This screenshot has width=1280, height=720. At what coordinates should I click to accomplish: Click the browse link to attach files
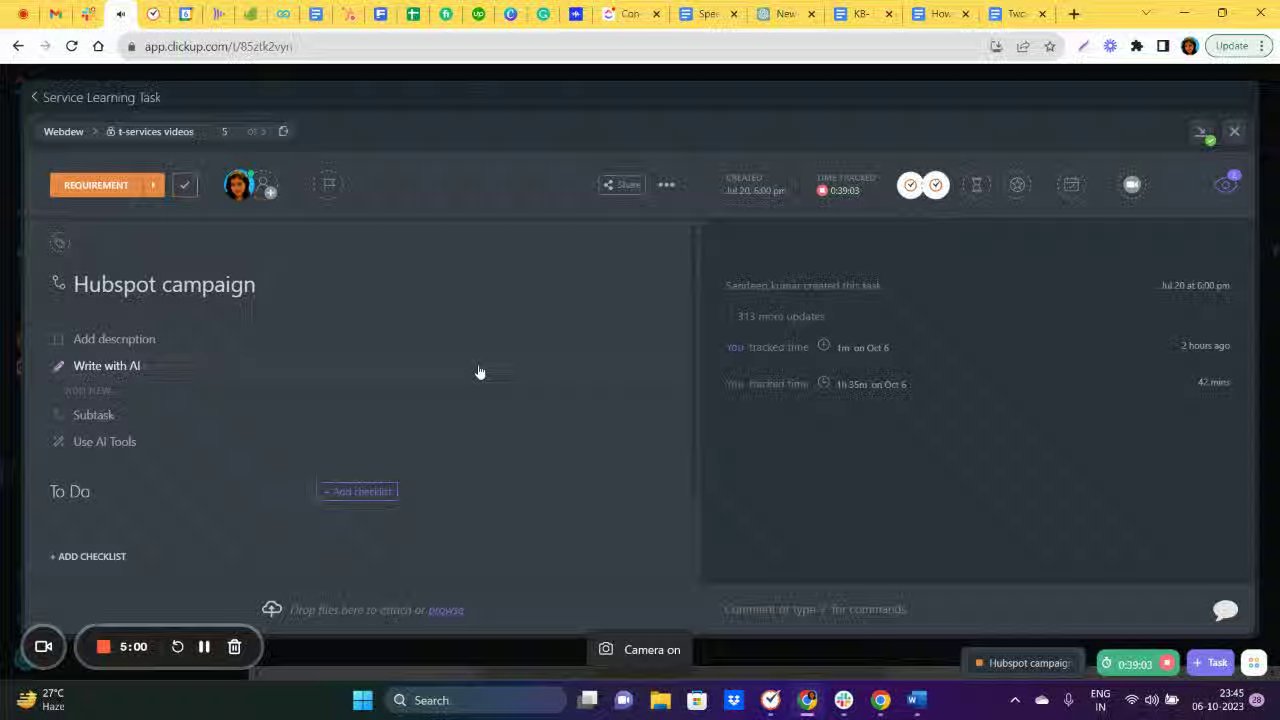coord(446,610)
